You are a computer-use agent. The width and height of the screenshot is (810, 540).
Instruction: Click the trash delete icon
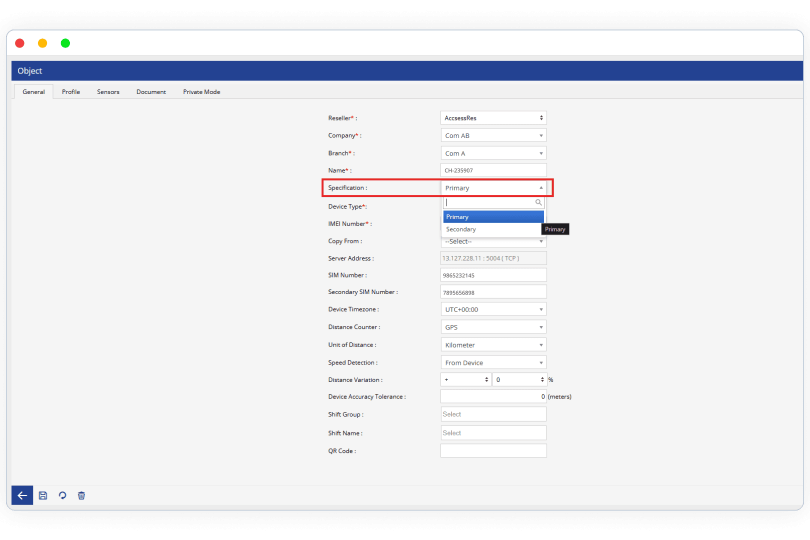[81, 495]
